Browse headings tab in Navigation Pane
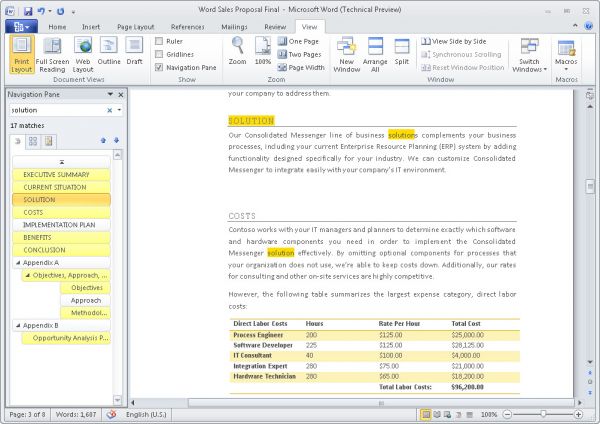 (x=18, y=141)
